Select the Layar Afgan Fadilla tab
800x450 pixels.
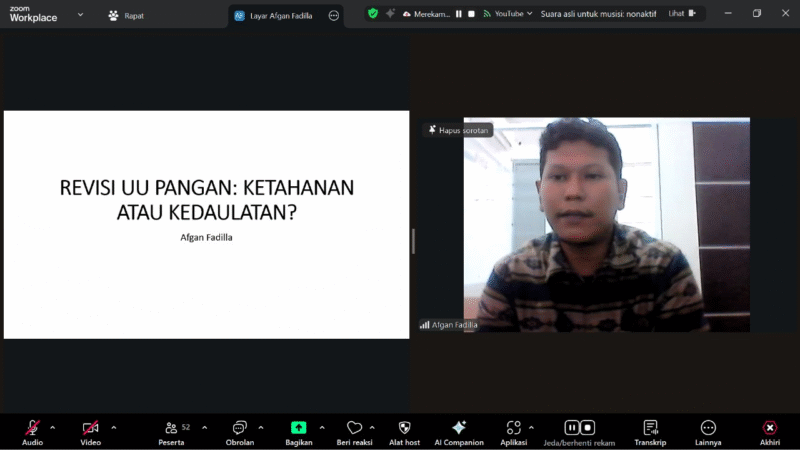tap(280, 15)
